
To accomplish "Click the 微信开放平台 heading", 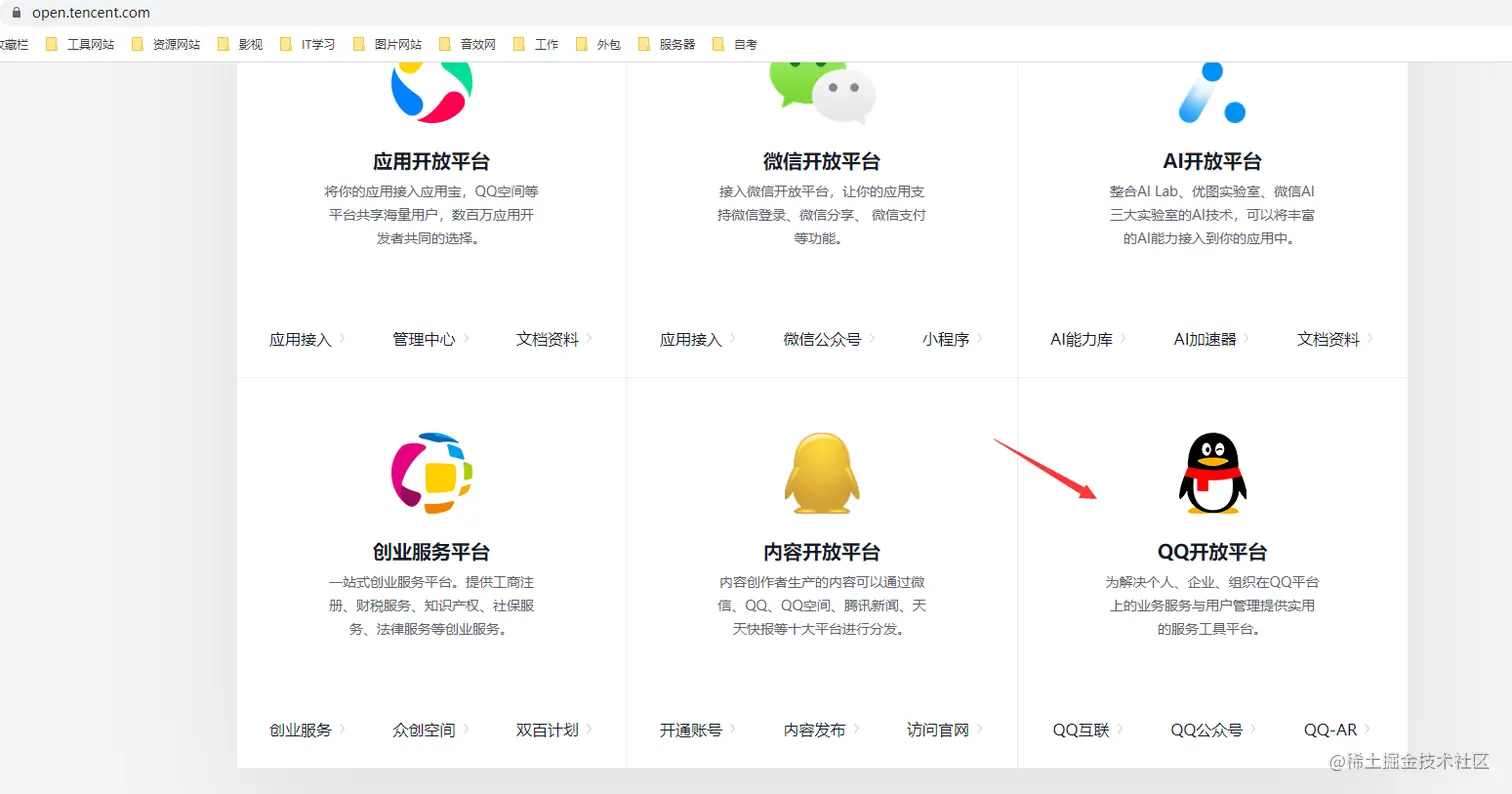I will tap(822, 162).
